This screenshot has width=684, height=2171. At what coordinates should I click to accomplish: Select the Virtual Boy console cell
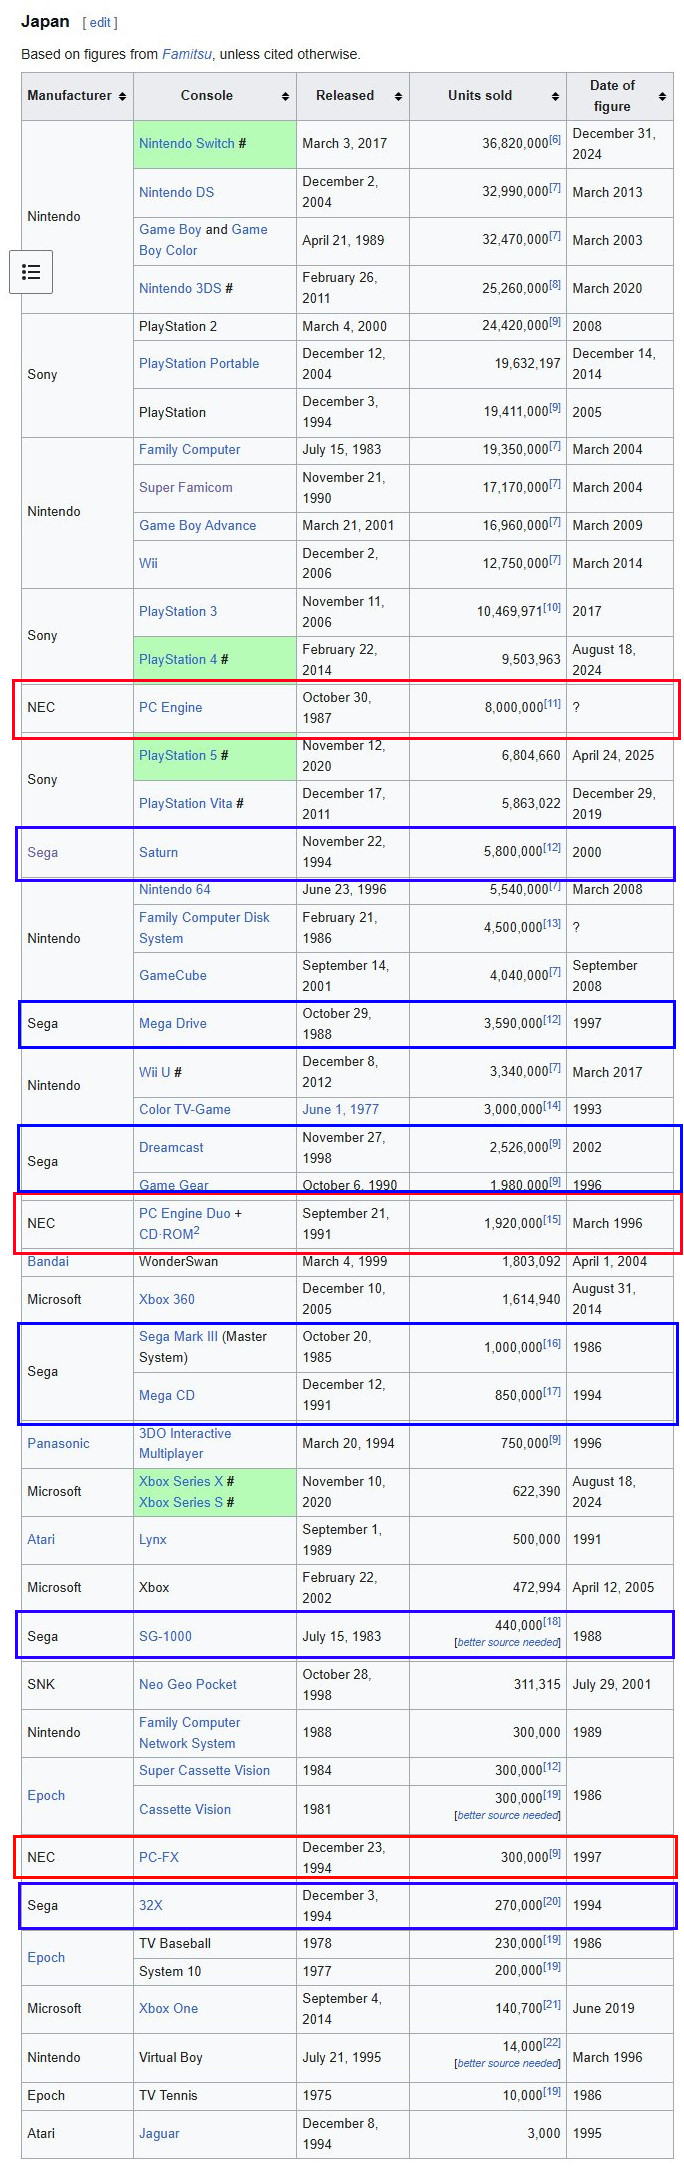click(x=215, y=2057)
